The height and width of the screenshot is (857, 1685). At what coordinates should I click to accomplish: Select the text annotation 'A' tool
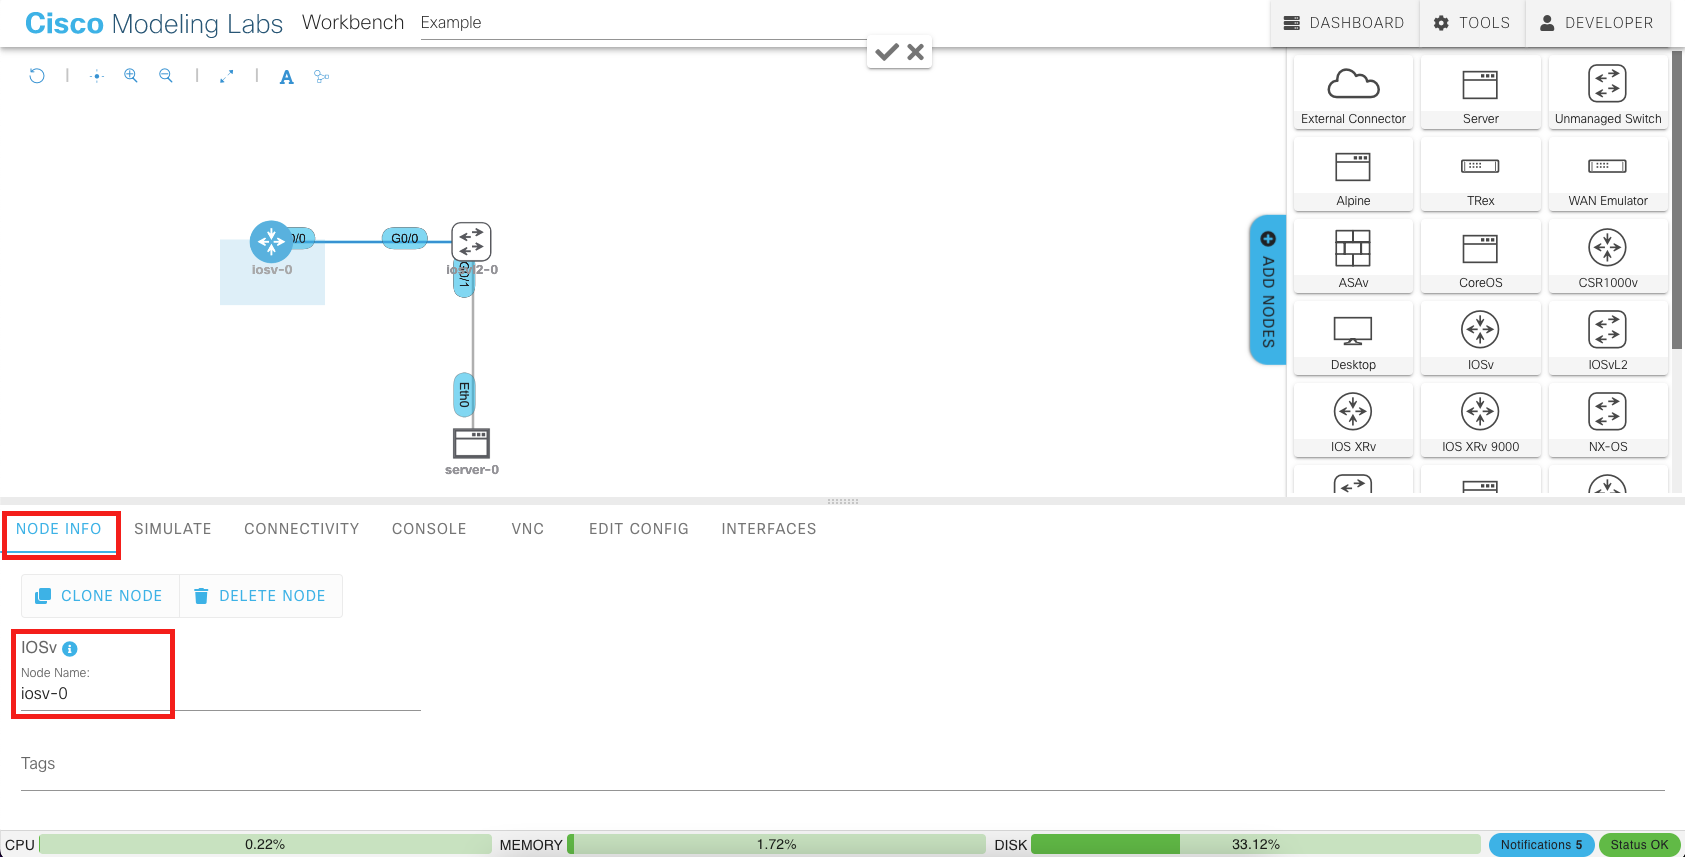(x=287, y=77)
